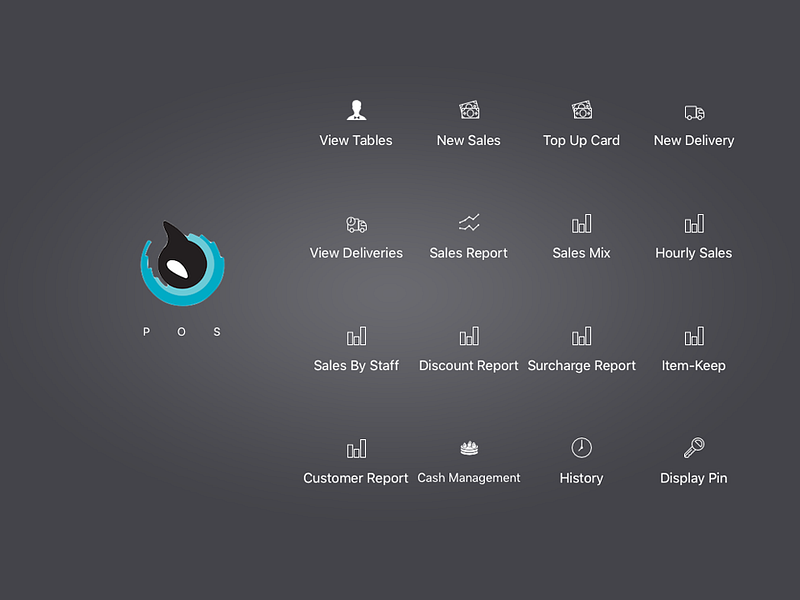Click the View Tables label

pos(356,140)
